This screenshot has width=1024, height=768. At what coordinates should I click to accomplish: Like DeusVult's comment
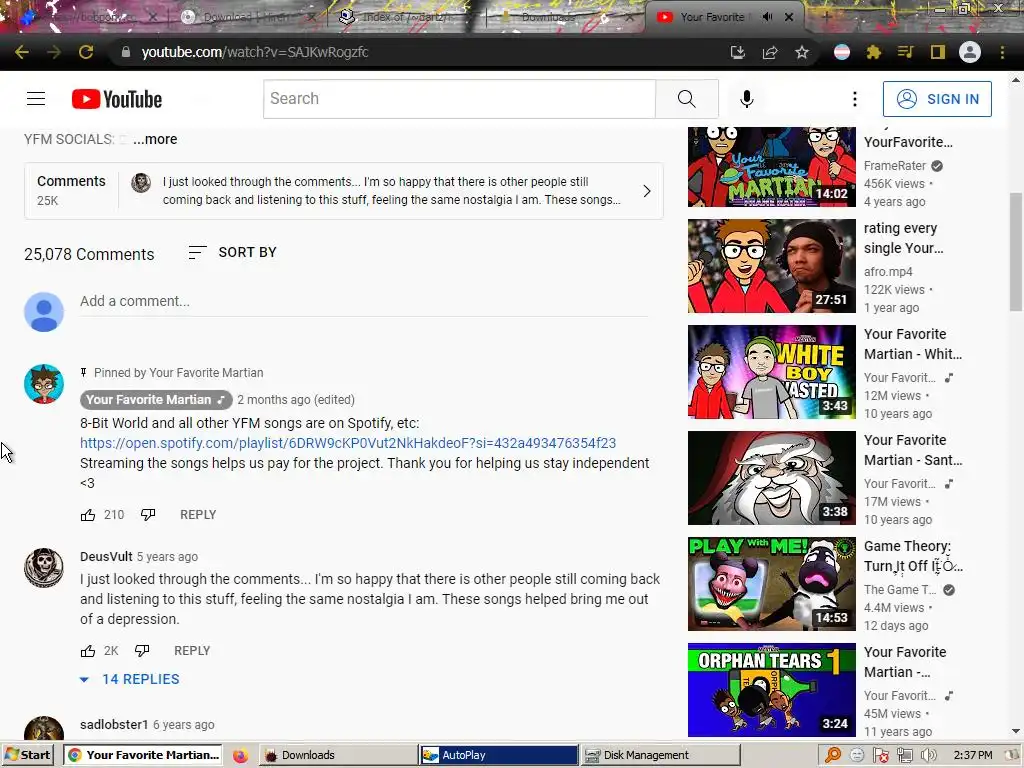pyautogui.click(x=88, y=651)
